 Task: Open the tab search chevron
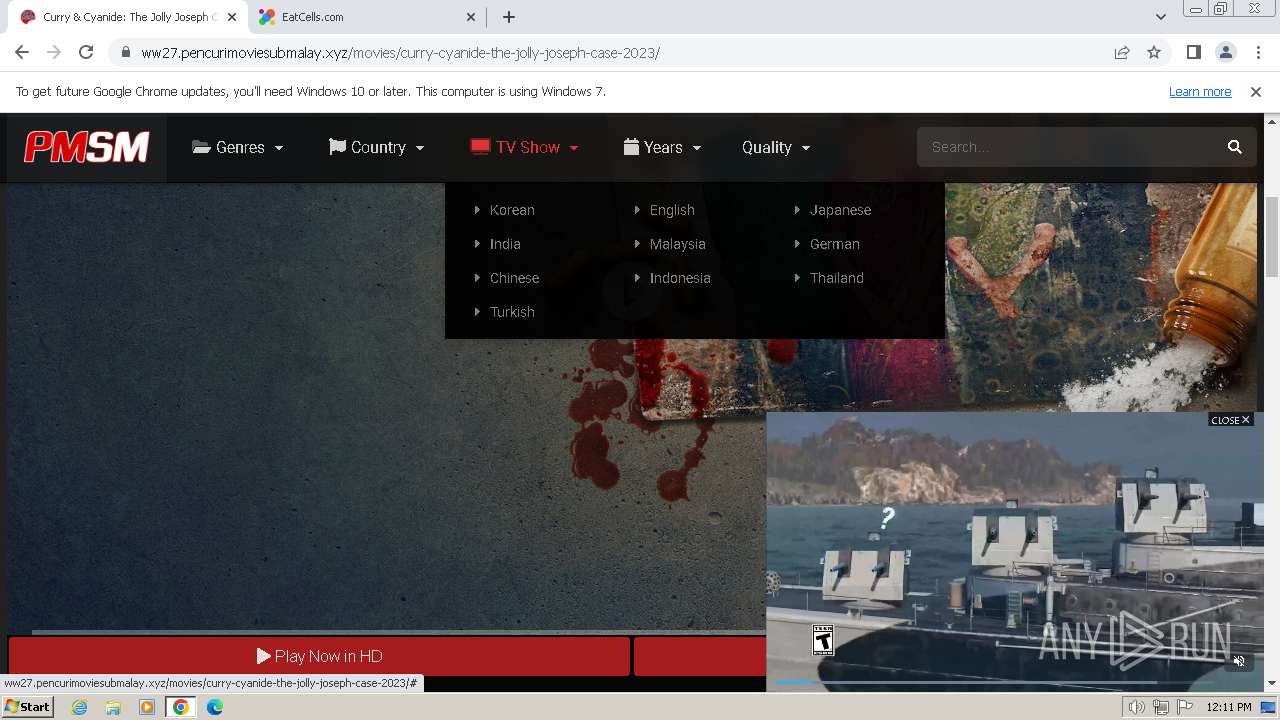1160,17
